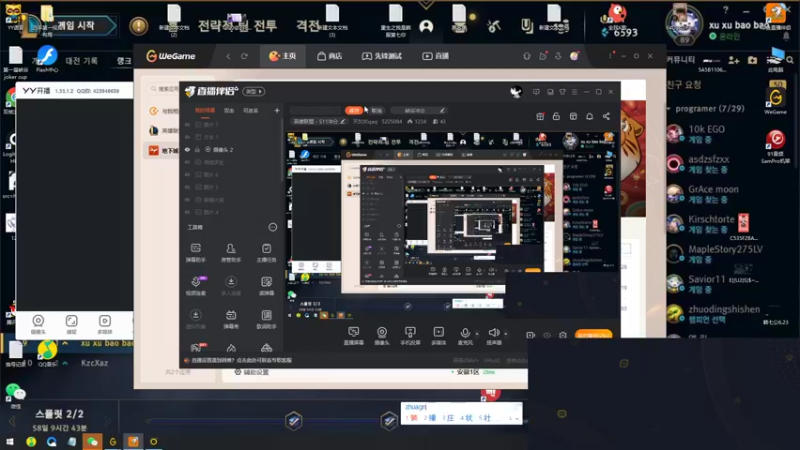Click the 取消 cancel button

click(x=377, y=110)
